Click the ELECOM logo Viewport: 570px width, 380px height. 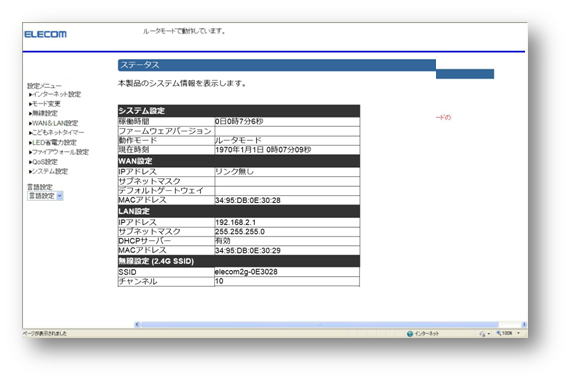[x=45, y=34]
